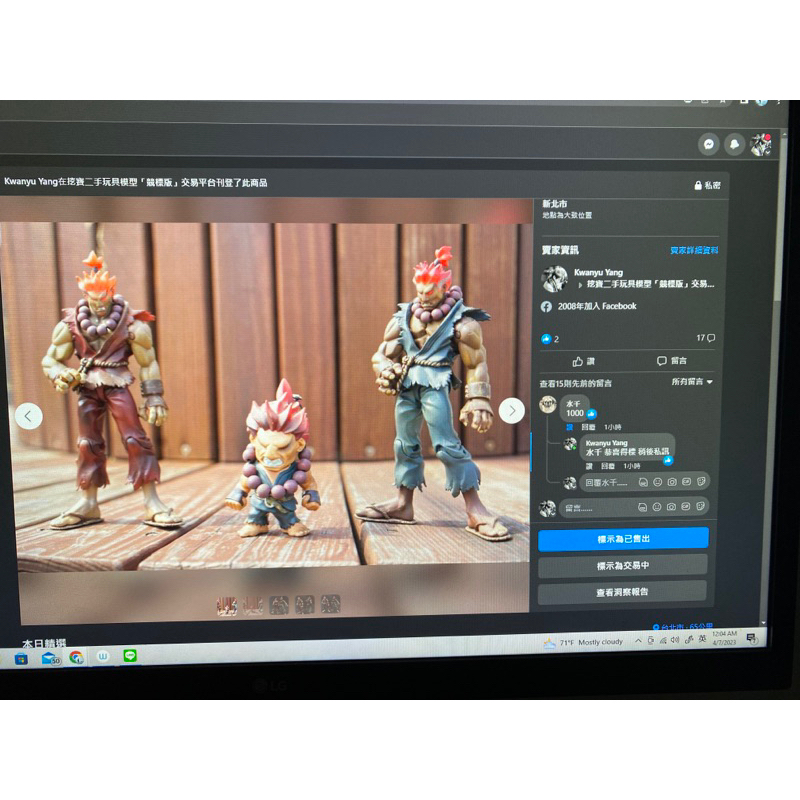Open the Windows notification center icon
This screenshot has width=800, height=800.
click(752, 638)
